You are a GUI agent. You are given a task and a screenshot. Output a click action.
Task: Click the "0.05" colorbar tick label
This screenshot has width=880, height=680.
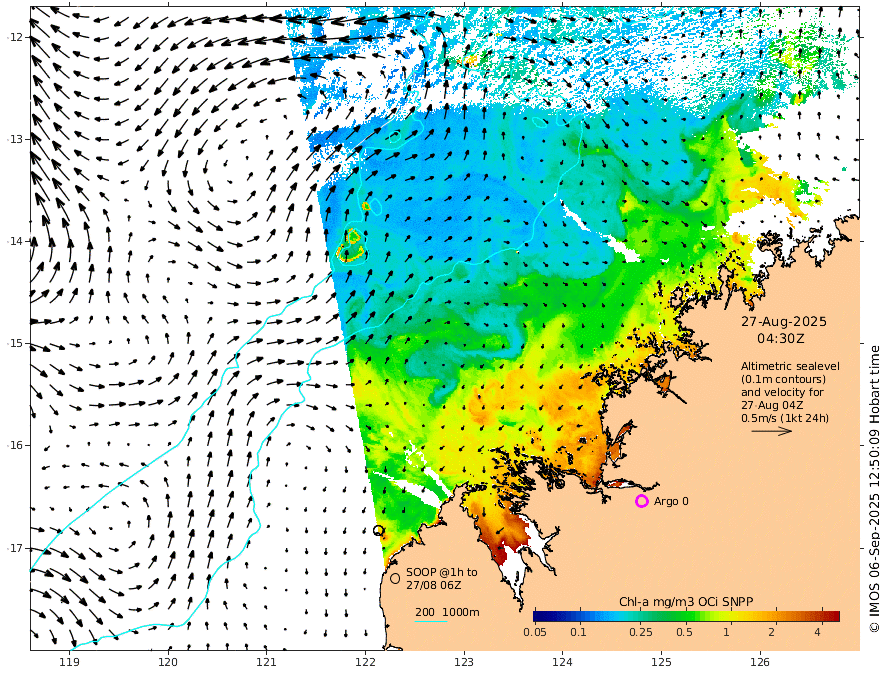click(x=535, y=632)
